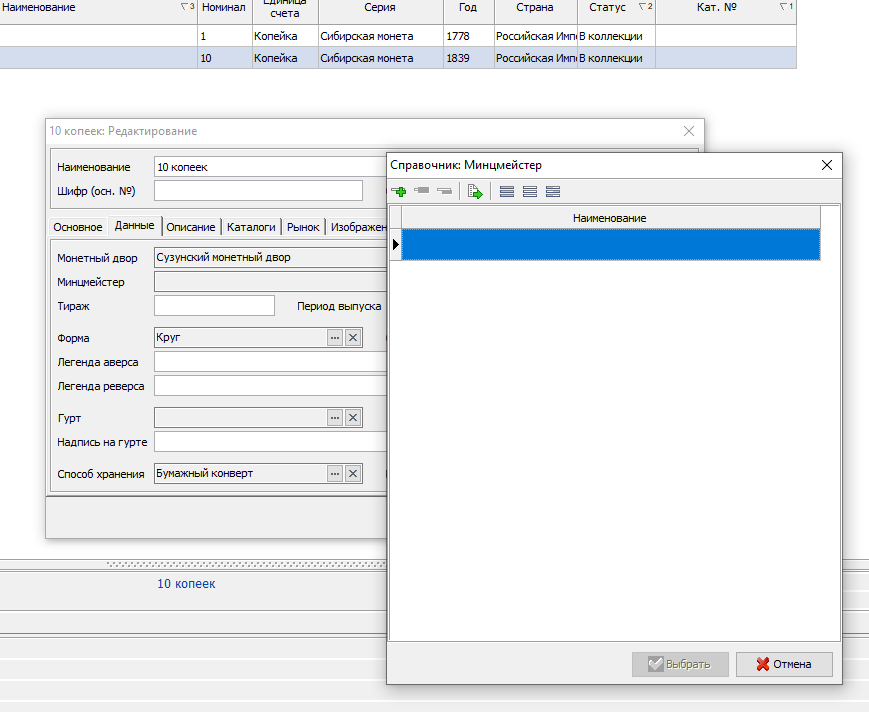Deselect all rows using empty-lines icon
This screenshot has height=712, width=869.
click(530, 192)
